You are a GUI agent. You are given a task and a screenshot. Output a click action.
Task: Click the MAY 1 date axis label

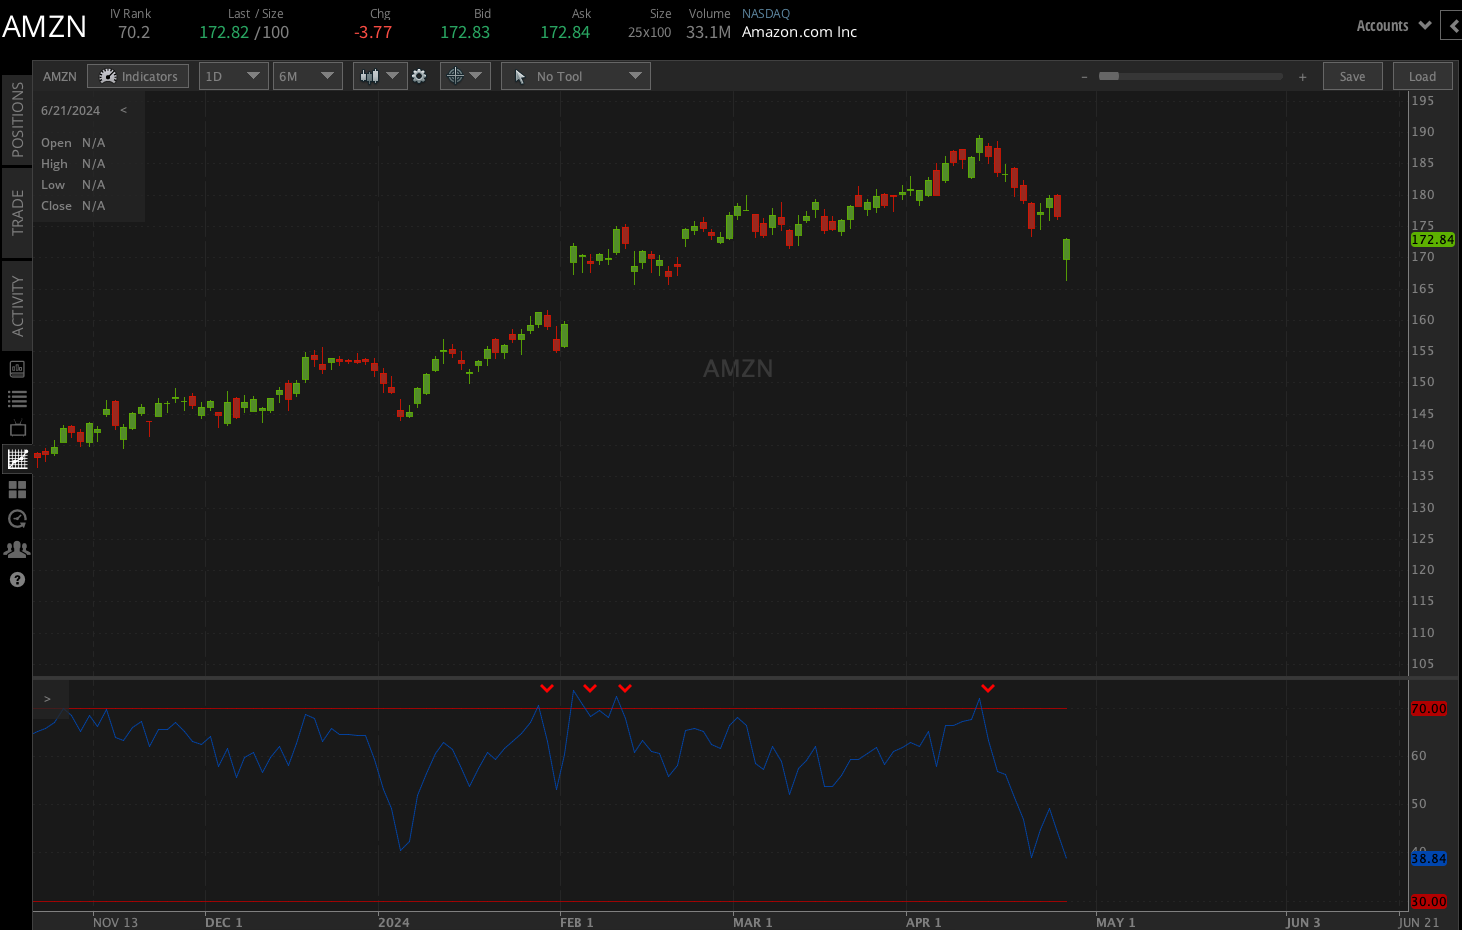1115,922
